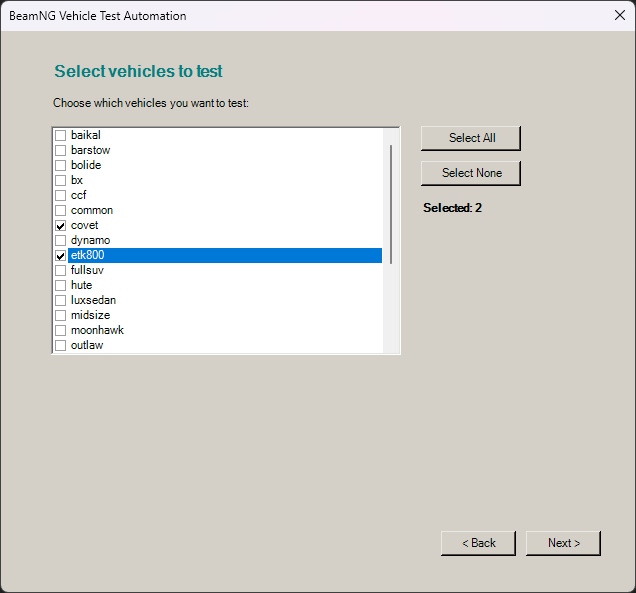Select the 'dynamo' list row text
The image size is (636, 593).
point(90,240)
